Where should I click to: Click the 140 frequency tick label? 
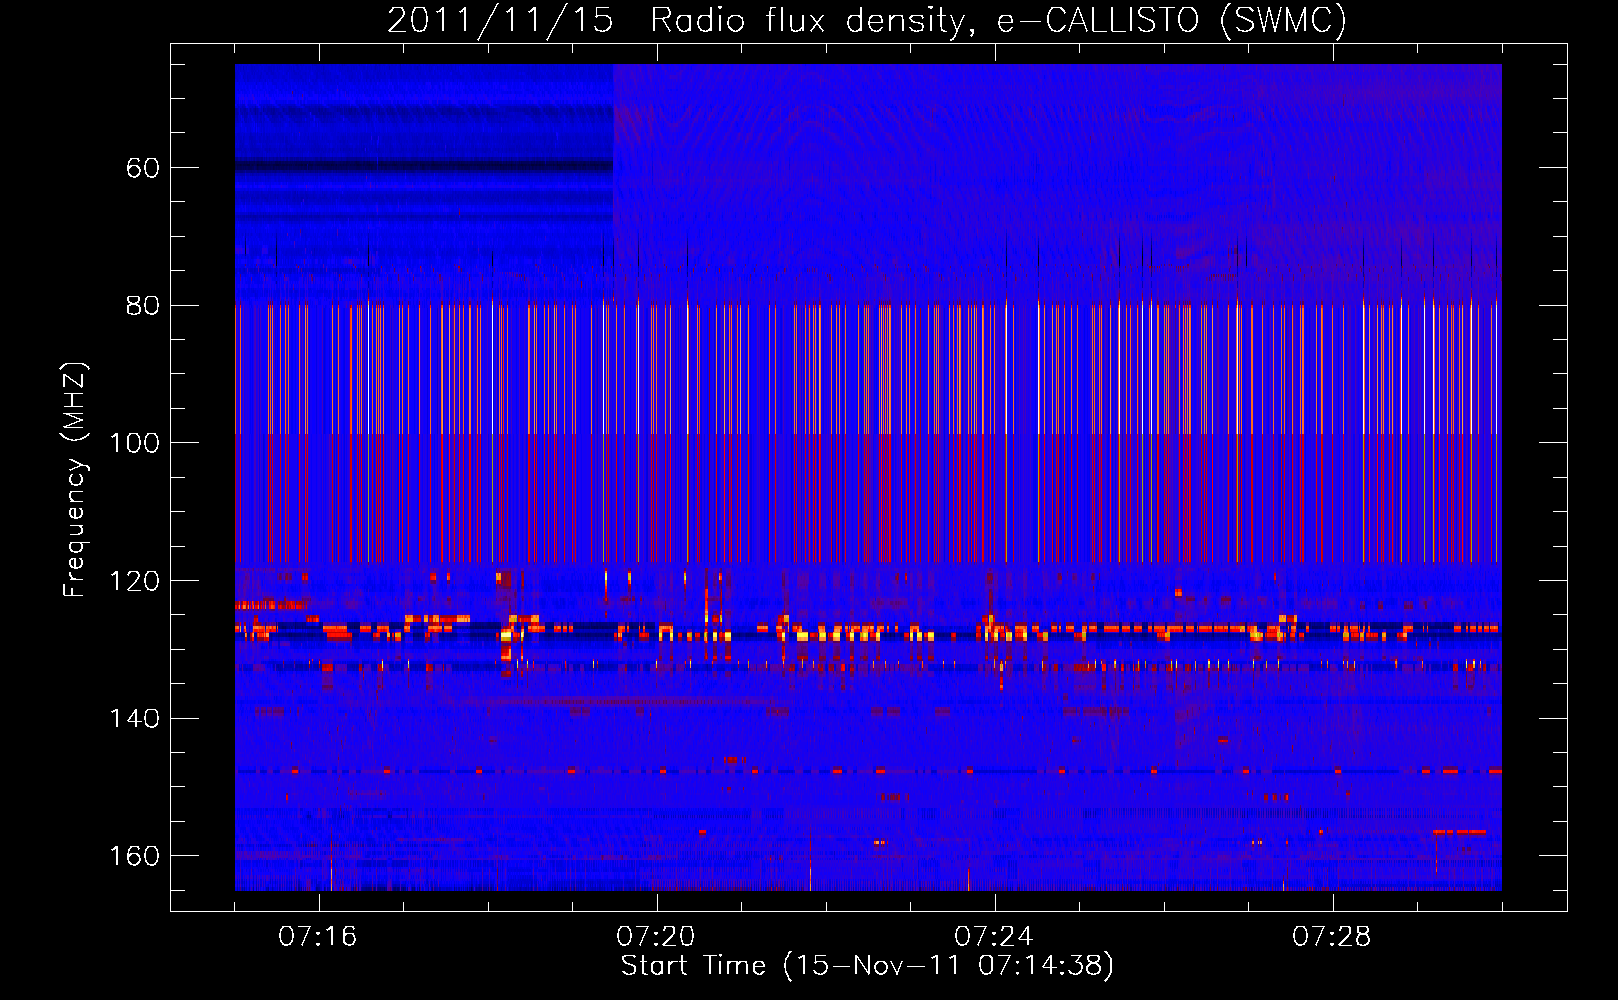tap(135, 719)
